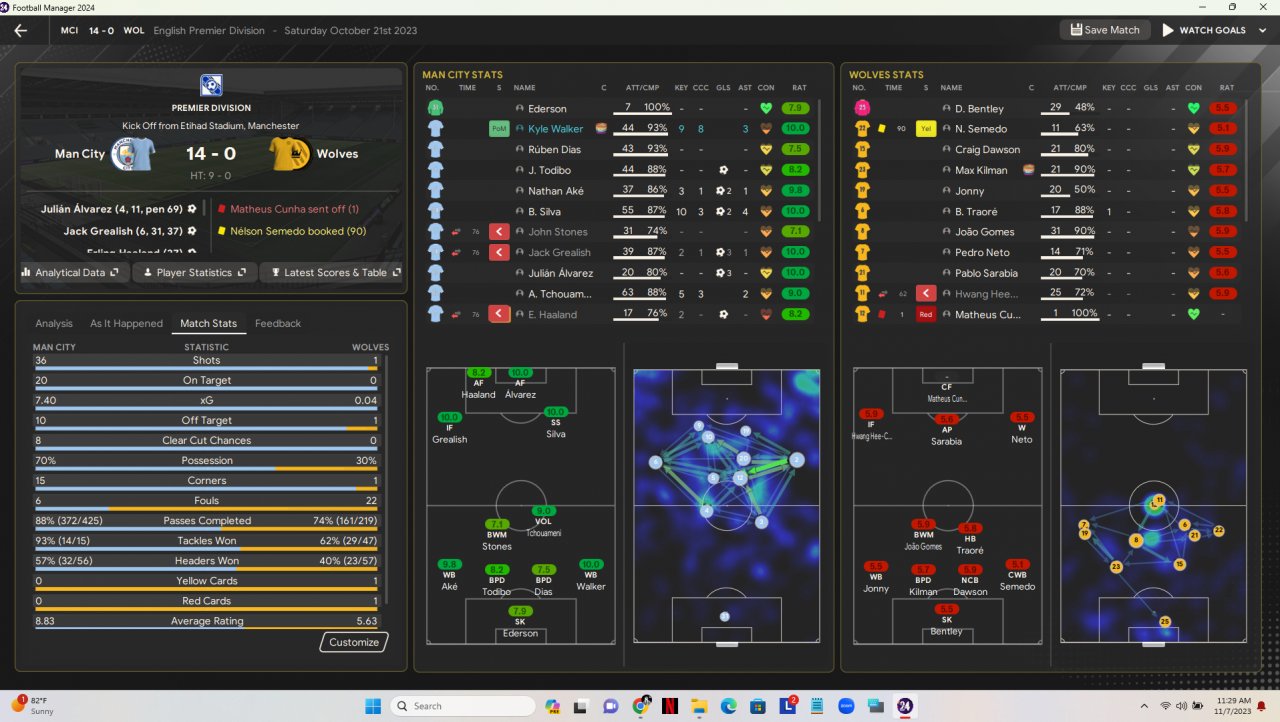This screenshot has width=1280, height=722.
Task: Click D. Bentley's pink goalkeeper shirt icon
Action: coord(861,108)
